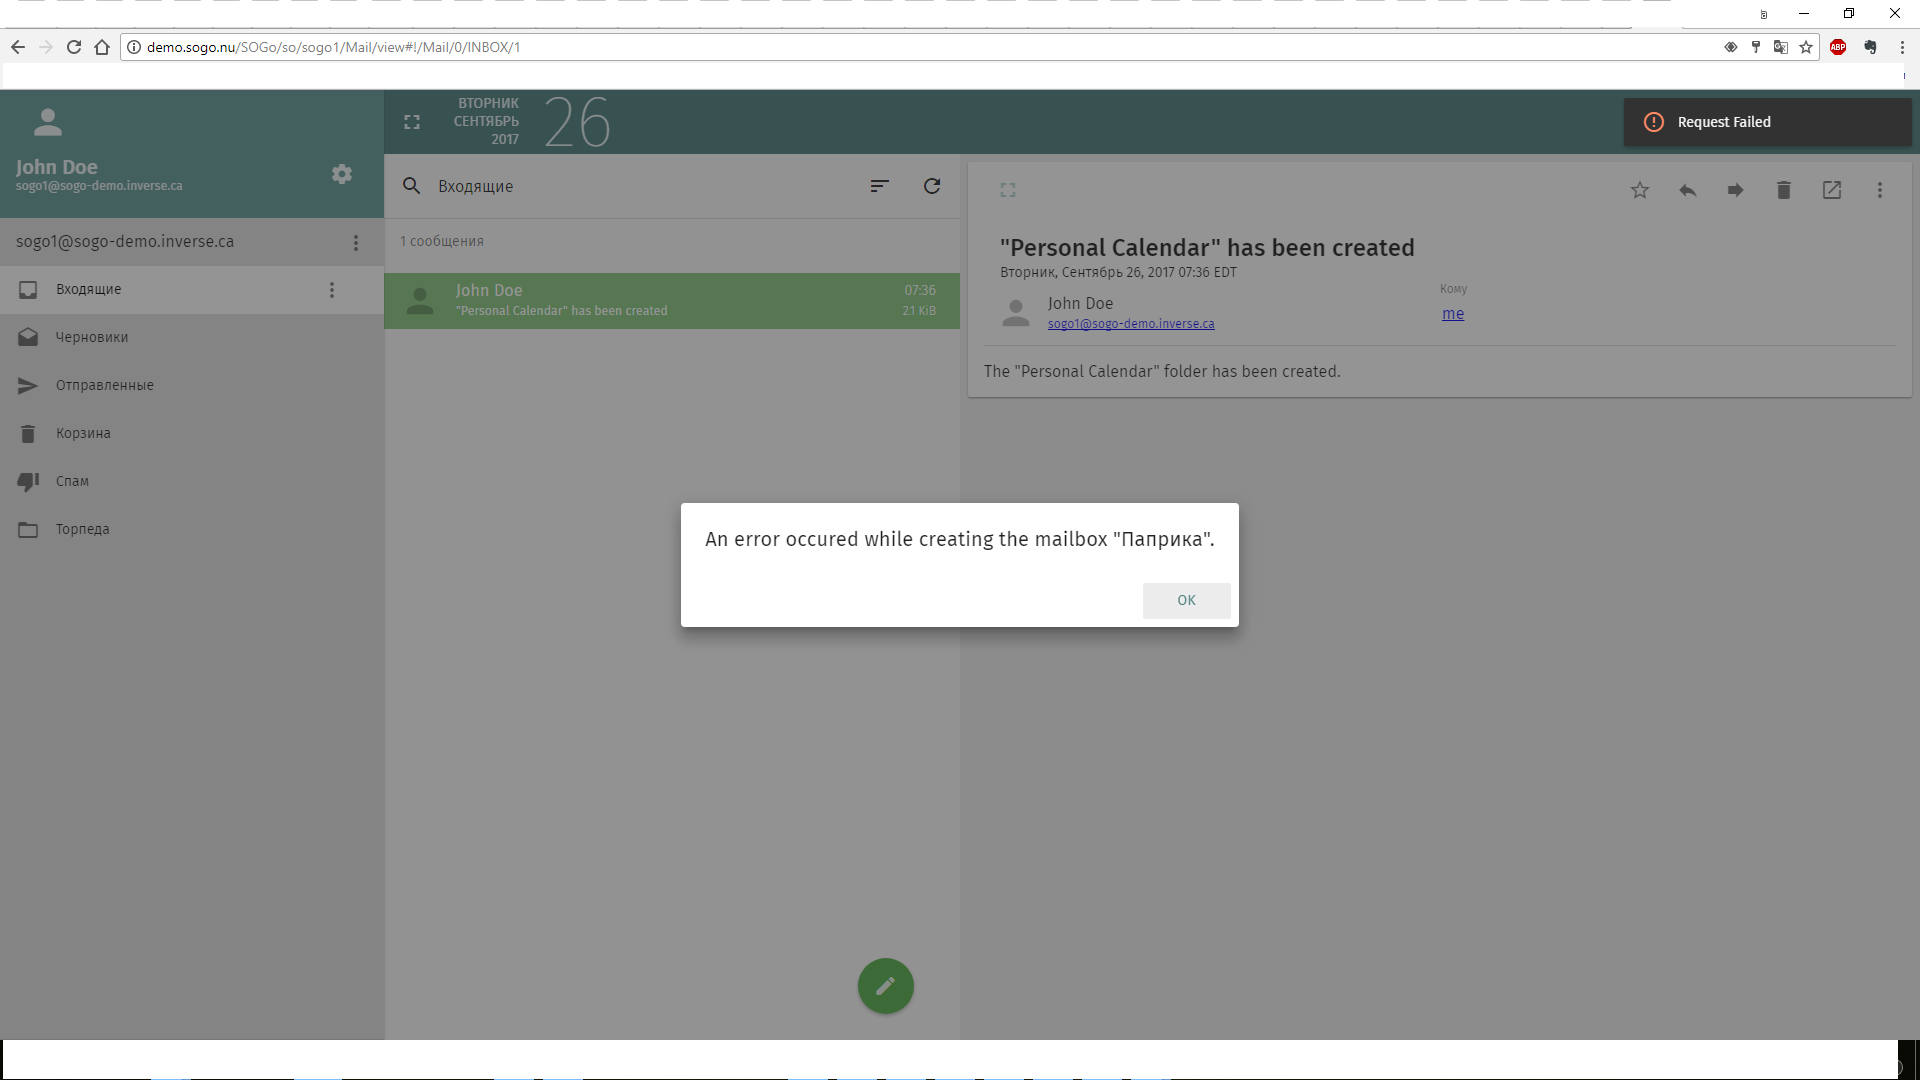Screen dimensions: 1920x1080
Task: Click the reply arrow icon
Action: [1688, 190]
